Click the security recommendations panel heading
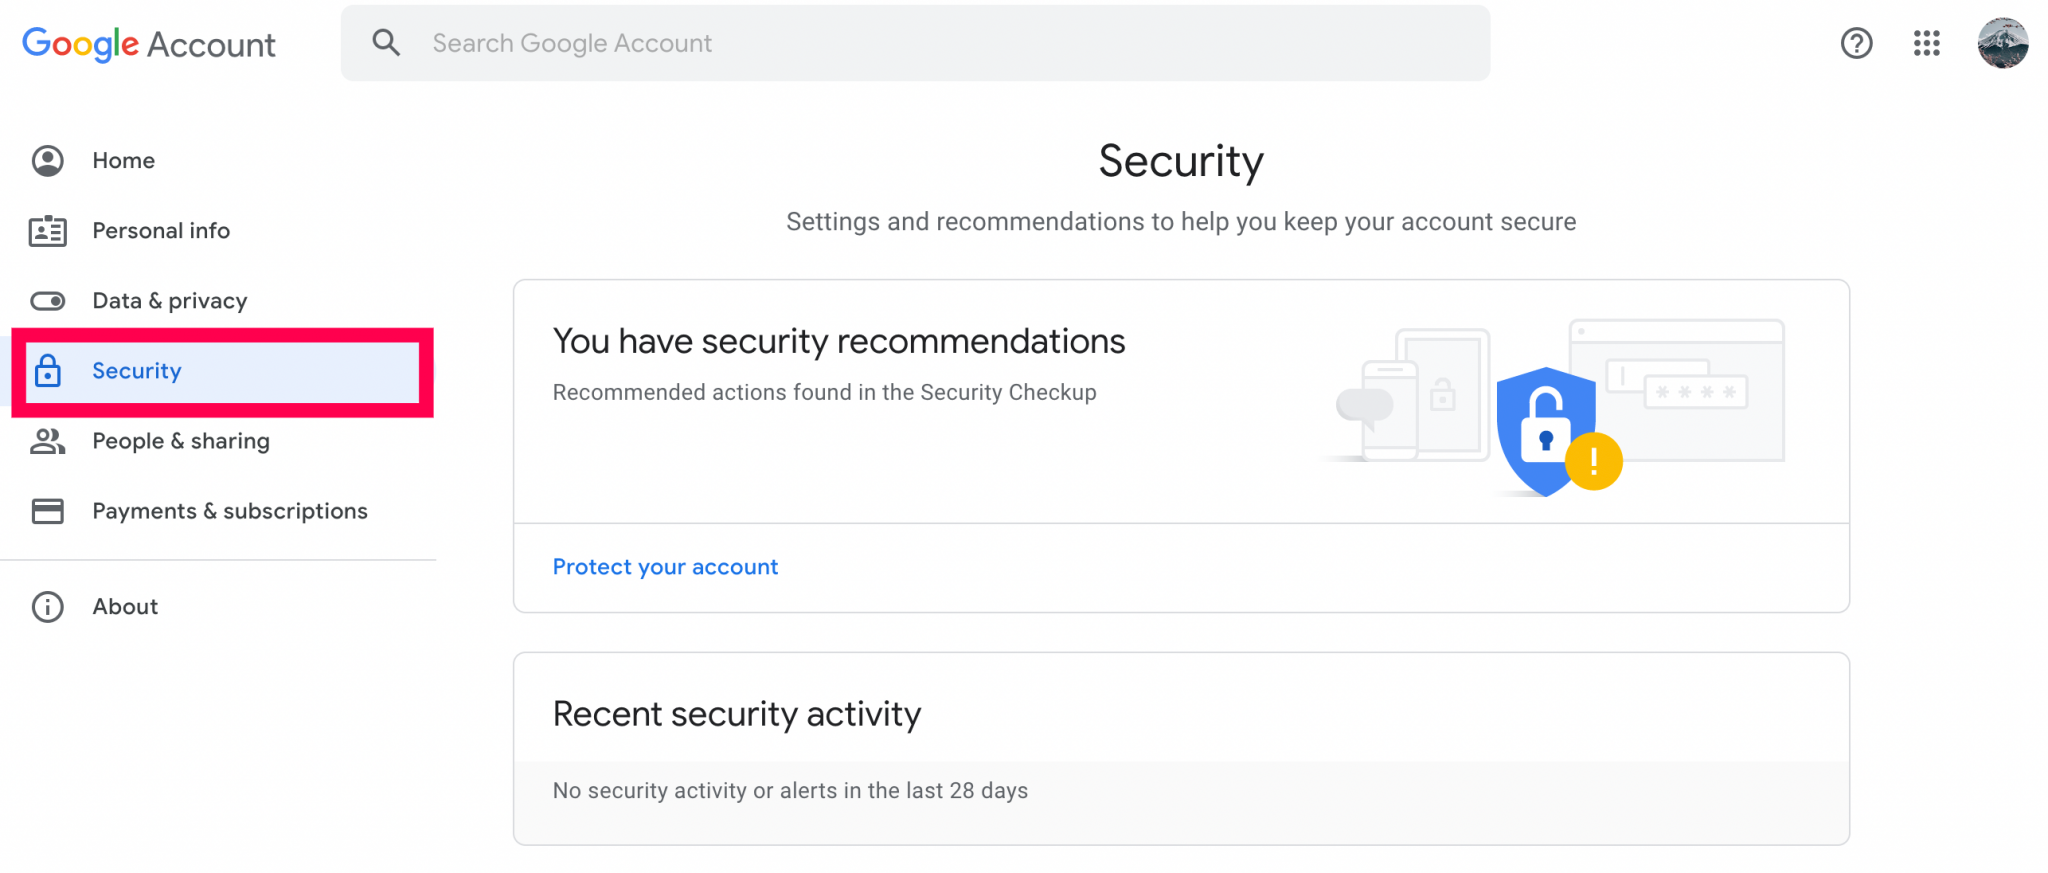Viewport: 2048px width, 873px height. click(x=839, y=341)
